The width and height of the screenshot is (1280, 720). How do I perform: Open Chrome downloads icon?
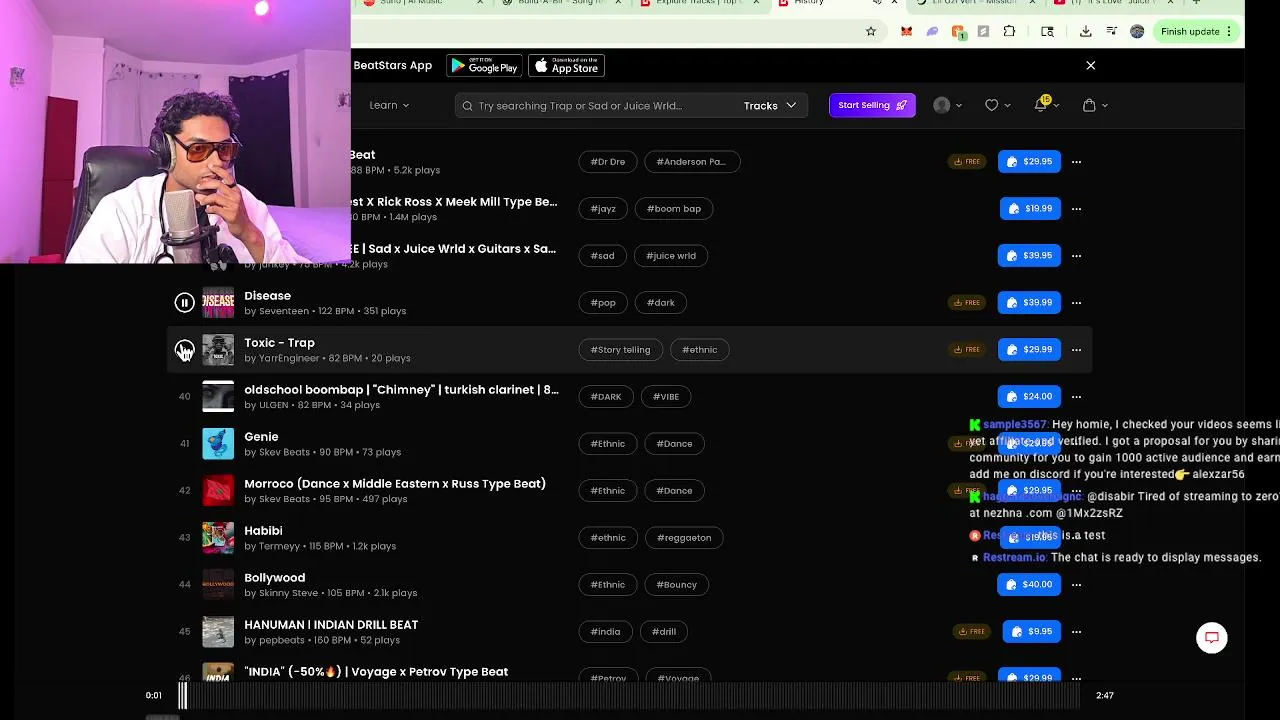coord(1085,31)
